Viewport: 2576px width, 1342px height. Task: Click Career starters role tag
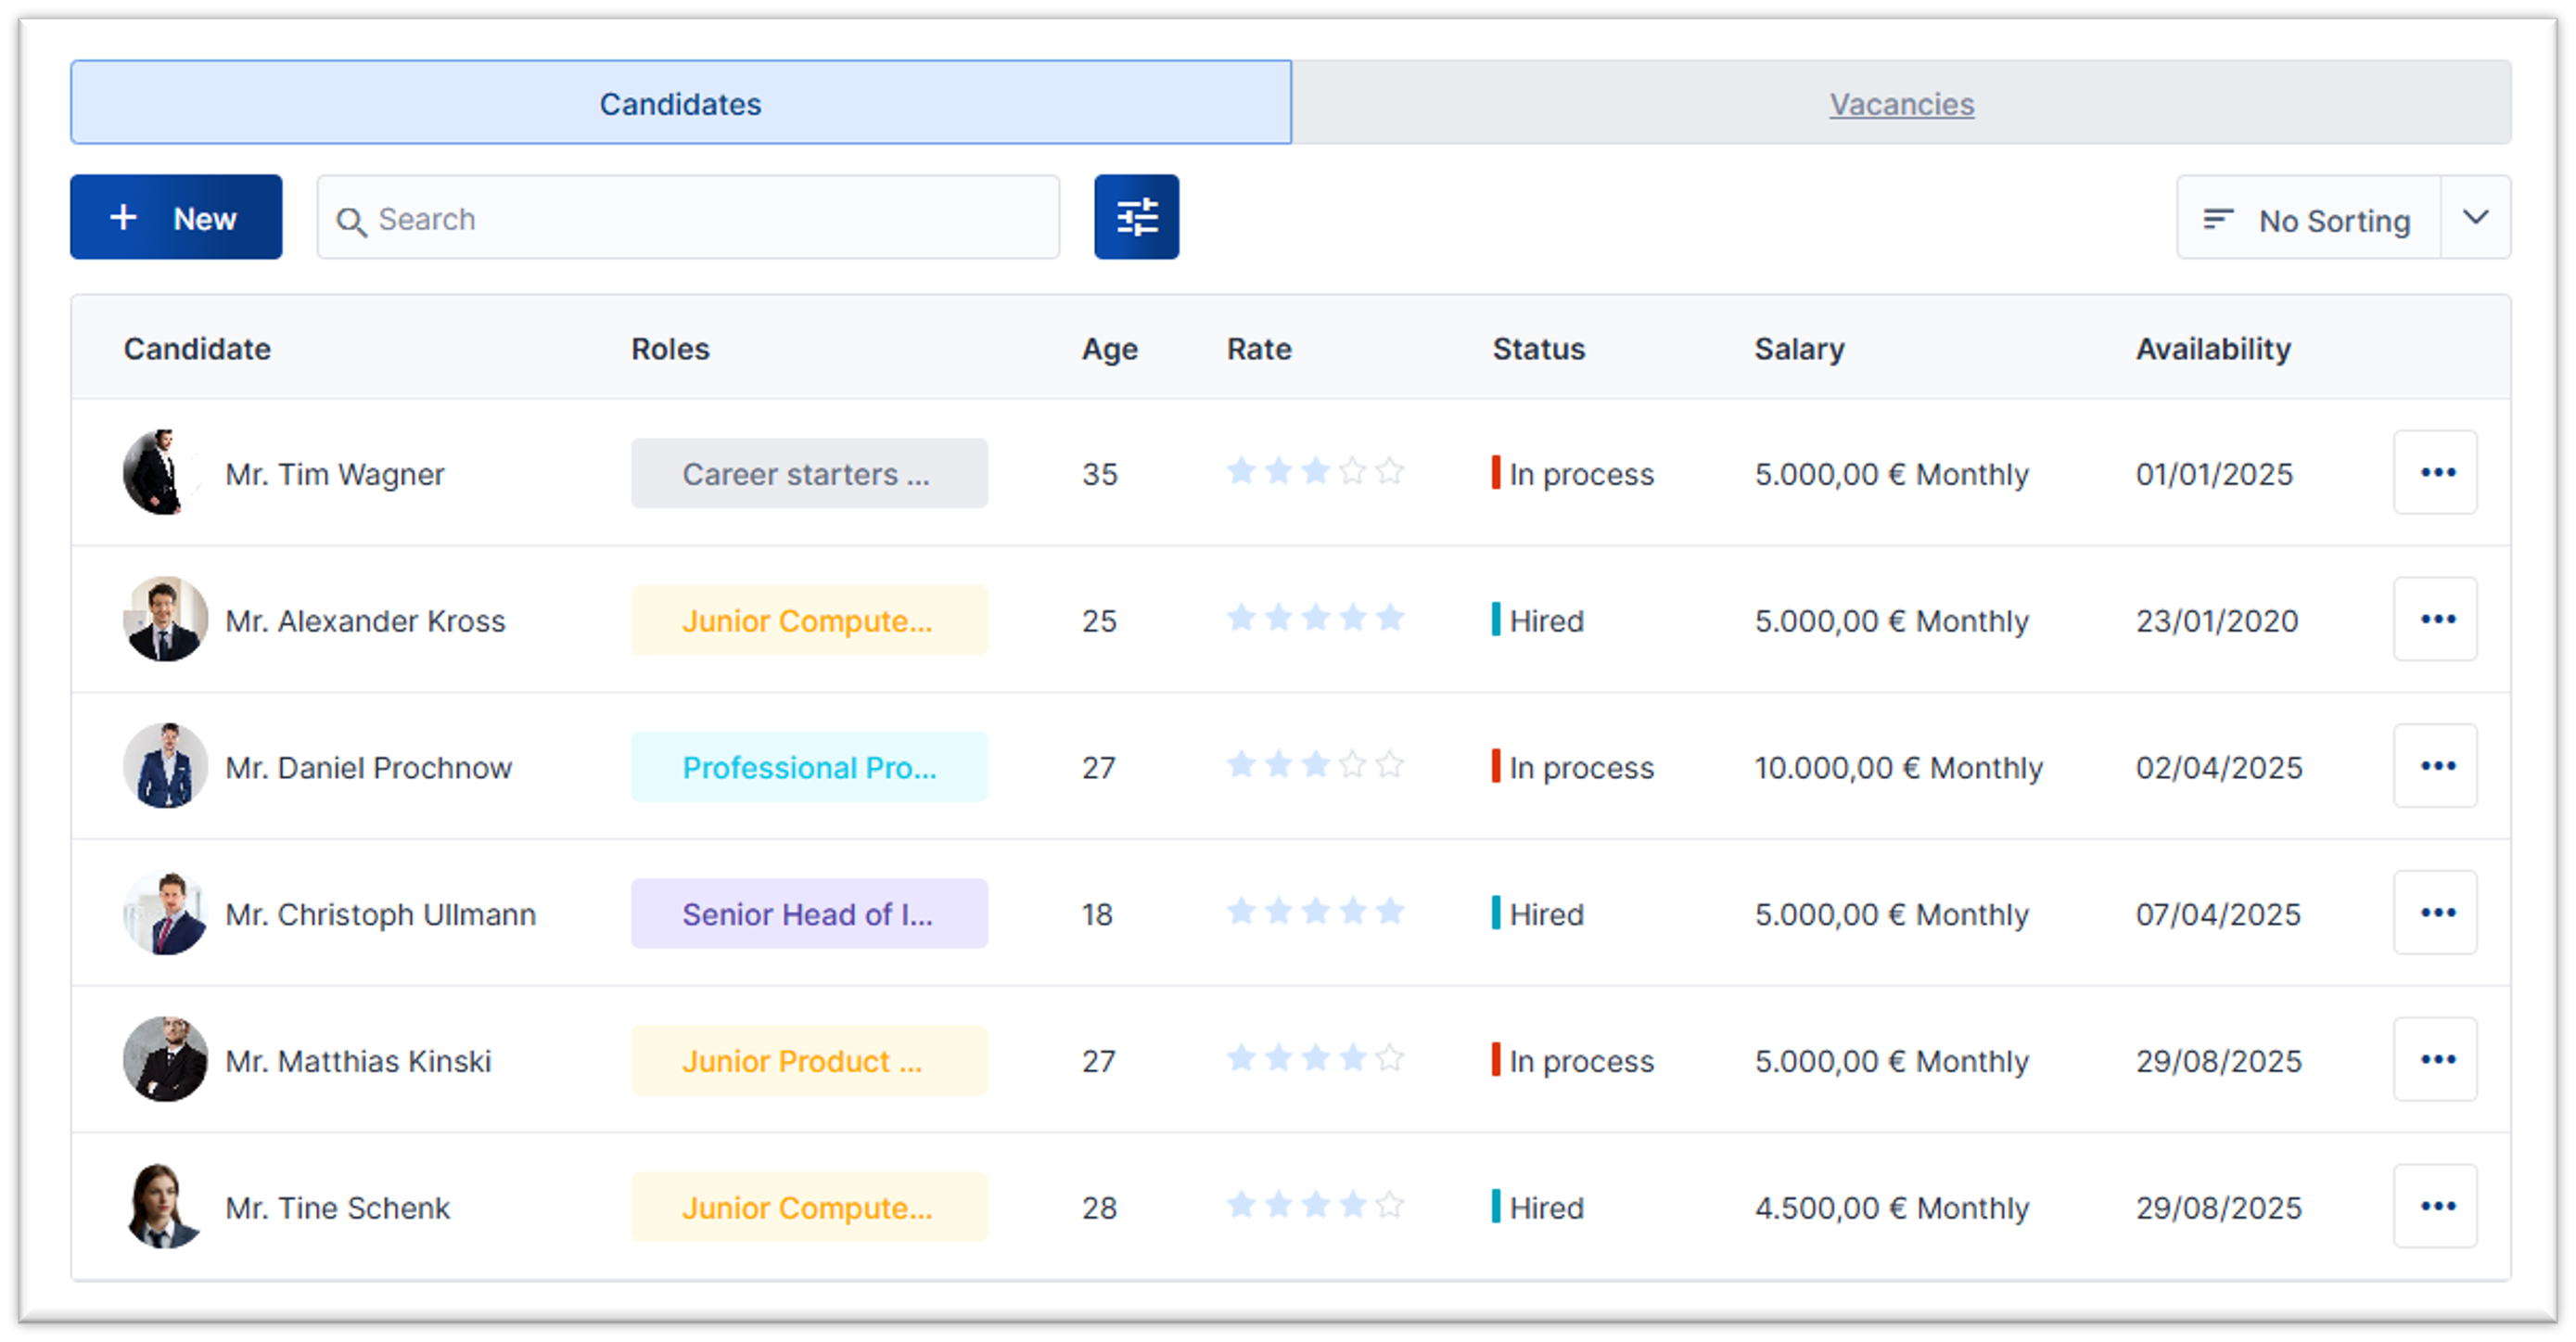[x=808, y=473]
